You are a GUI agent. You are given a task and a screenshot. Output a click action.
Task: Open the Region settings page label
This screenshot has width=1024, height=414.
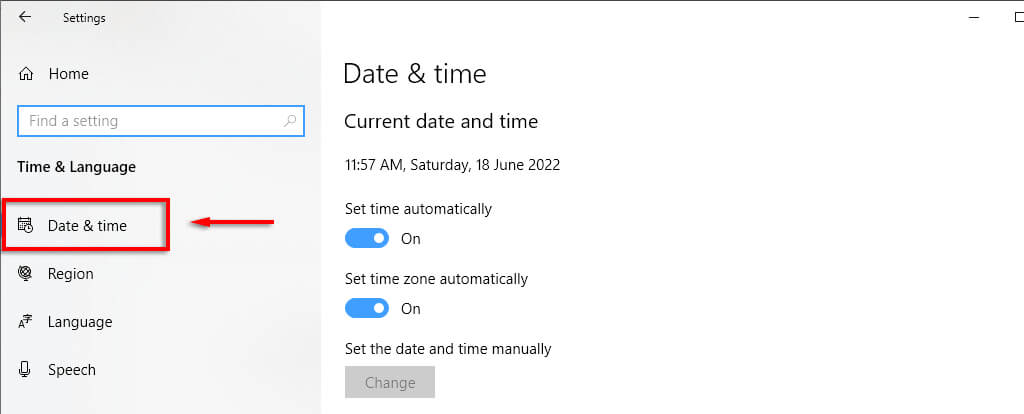point(70,274)
